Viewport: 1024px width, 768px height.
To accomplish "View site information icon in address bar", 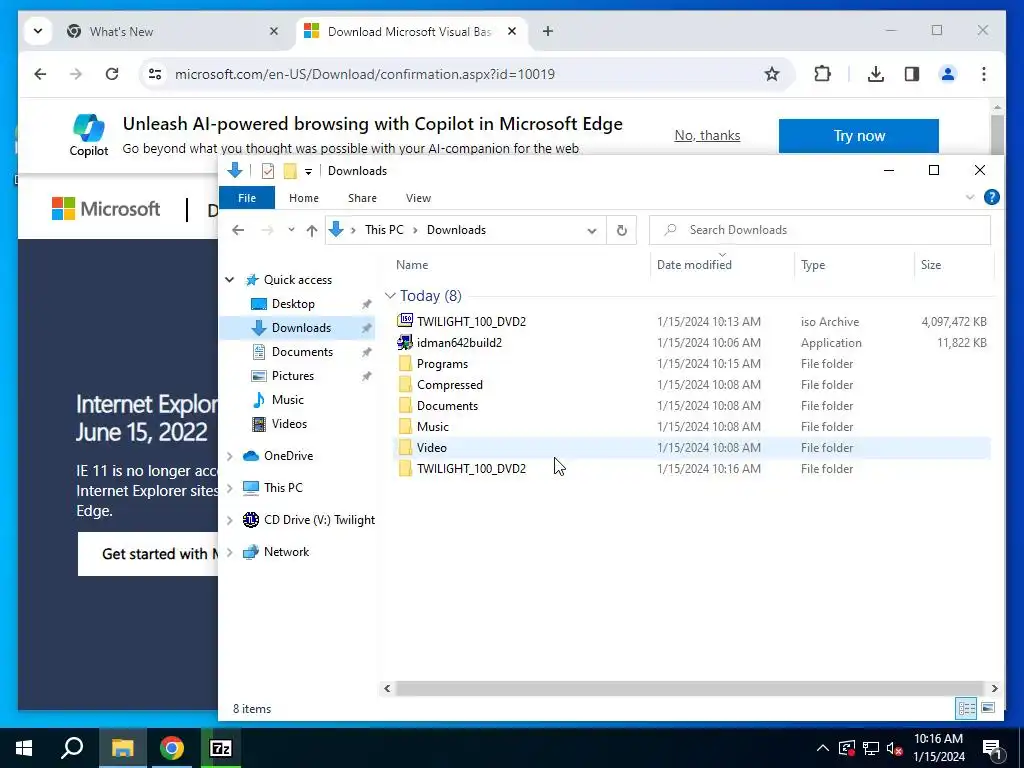I will tap(155, 74).
